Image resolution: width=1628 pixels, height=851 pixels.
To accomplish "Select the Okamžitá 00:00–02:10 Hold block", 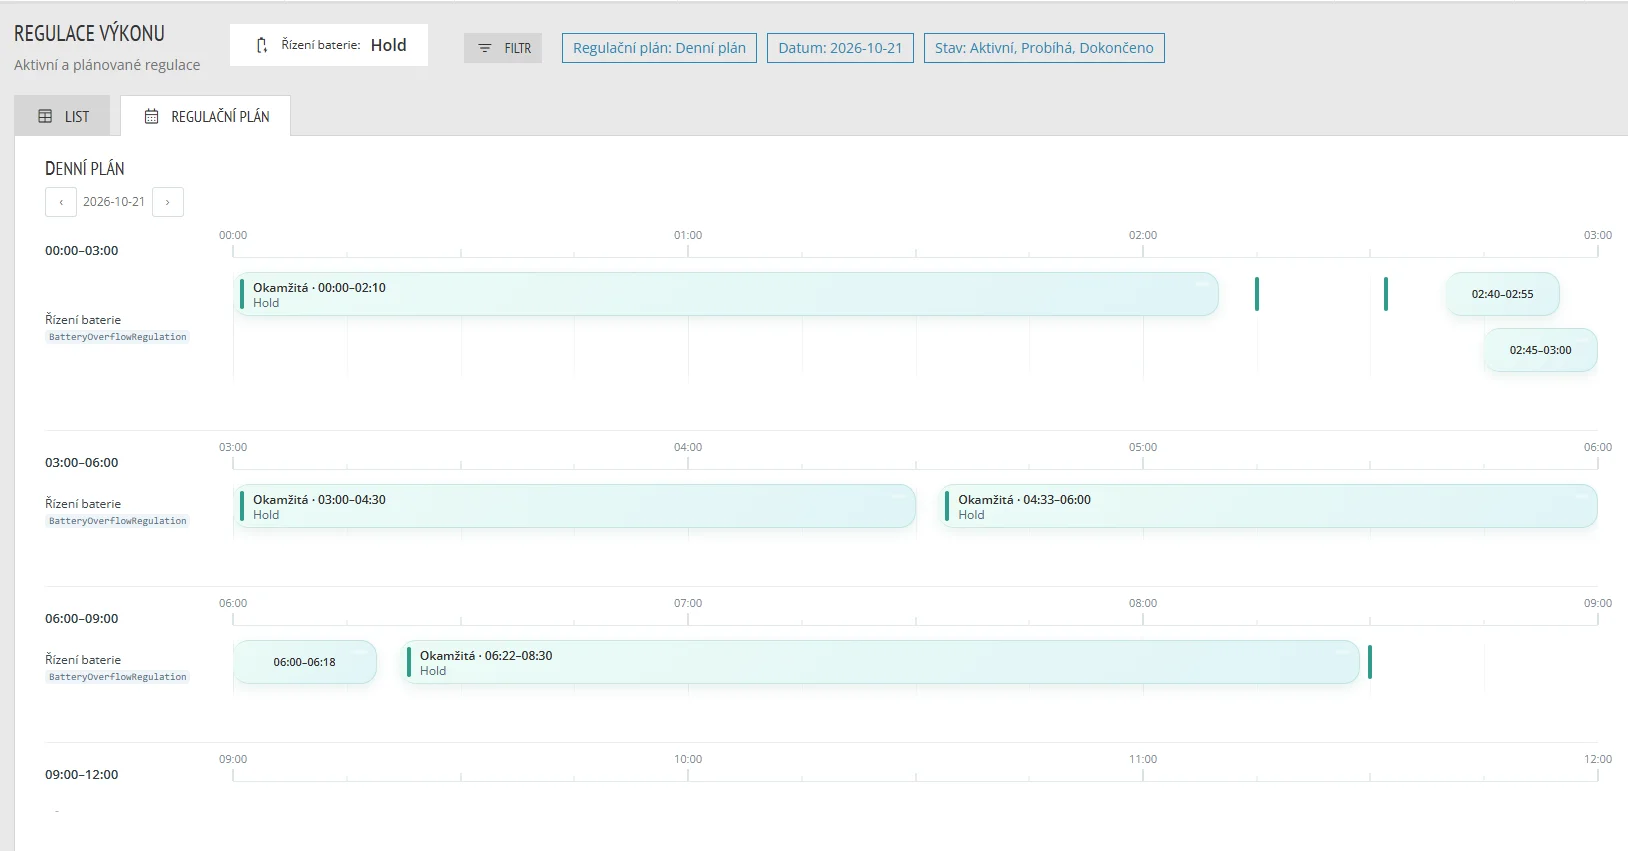I will point(726,294).
